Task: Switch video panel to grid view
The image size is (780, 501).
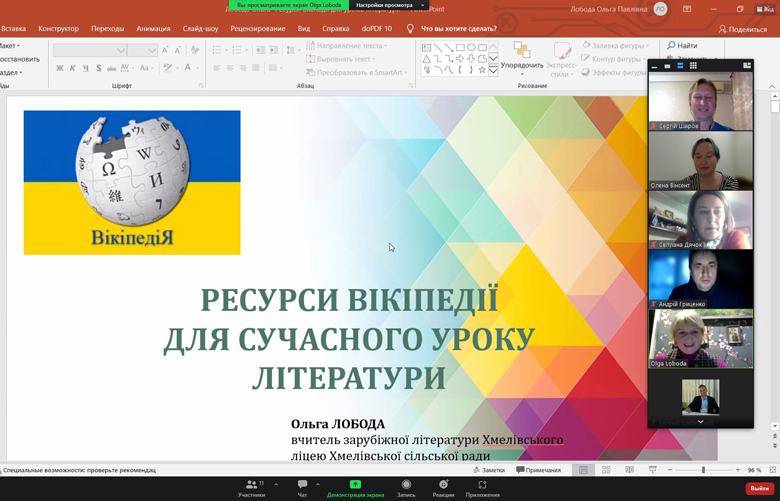Action: pyautogui.click(x=693, y=66)
